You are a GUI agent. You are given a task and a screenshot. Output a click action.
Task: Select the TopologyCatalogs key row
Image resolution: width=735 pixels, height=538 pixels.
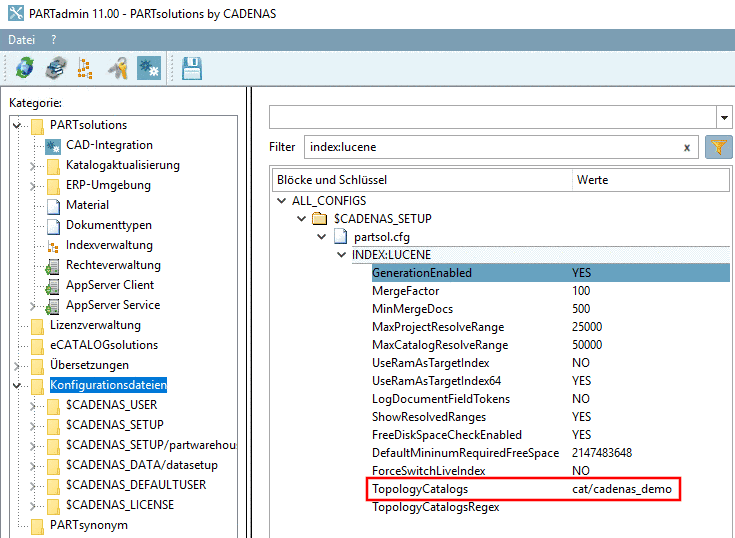pyautogui.click(x=420, y=489)
